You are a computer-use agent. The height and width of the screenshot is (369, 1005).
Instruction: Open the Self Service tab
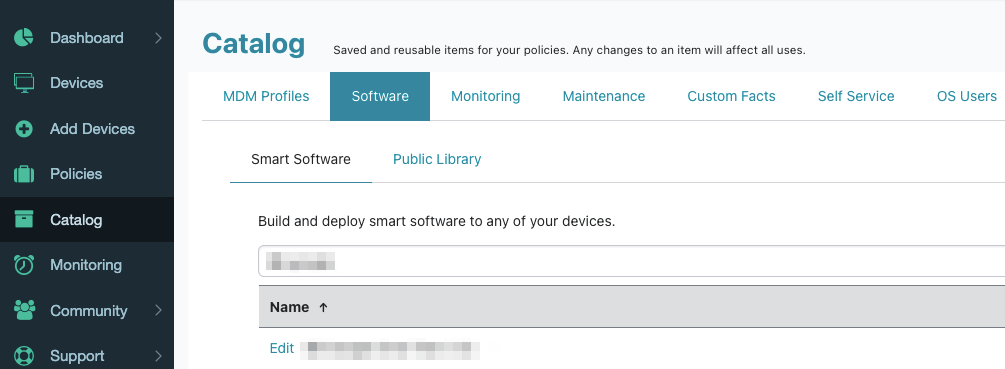[856, 96]
